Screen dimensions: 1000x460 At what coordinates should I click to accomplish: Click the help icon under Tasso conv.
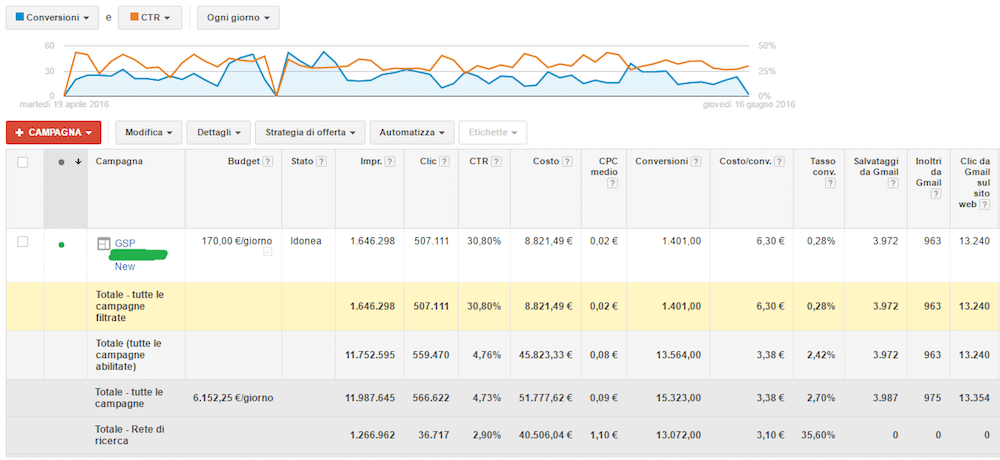[x=830, y=184]
